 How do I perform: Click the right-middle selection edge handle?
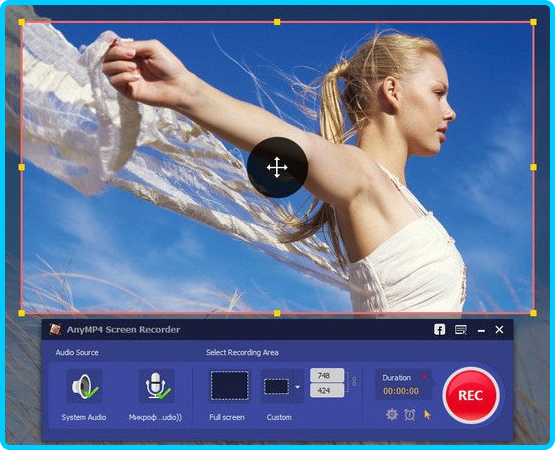click(533, 167)
